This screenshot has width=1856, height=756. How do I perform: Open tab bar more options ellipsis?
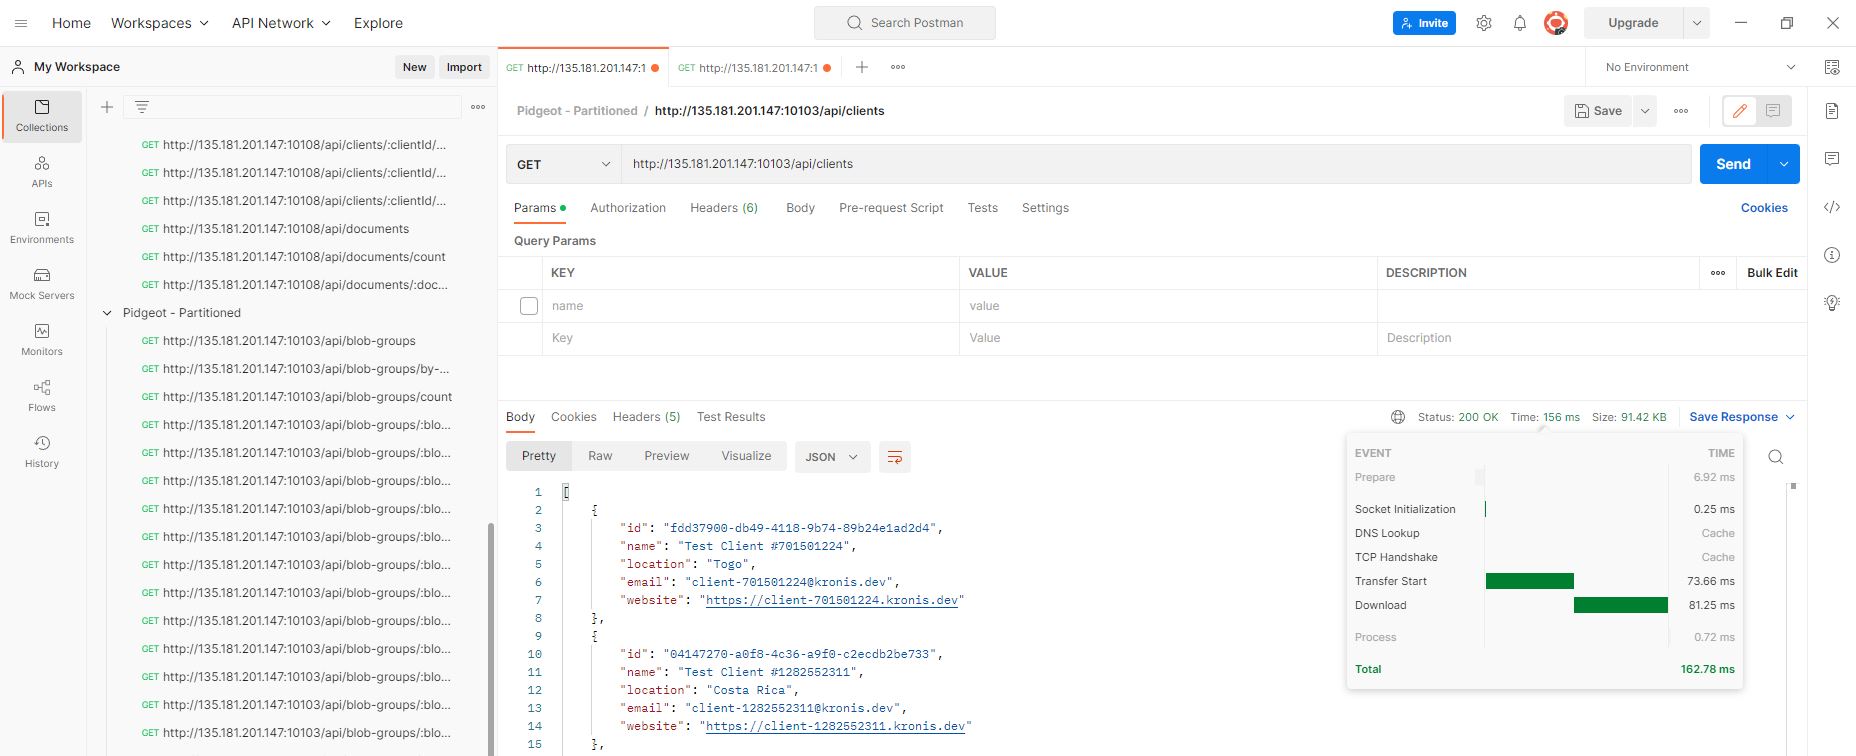[898, 67]
